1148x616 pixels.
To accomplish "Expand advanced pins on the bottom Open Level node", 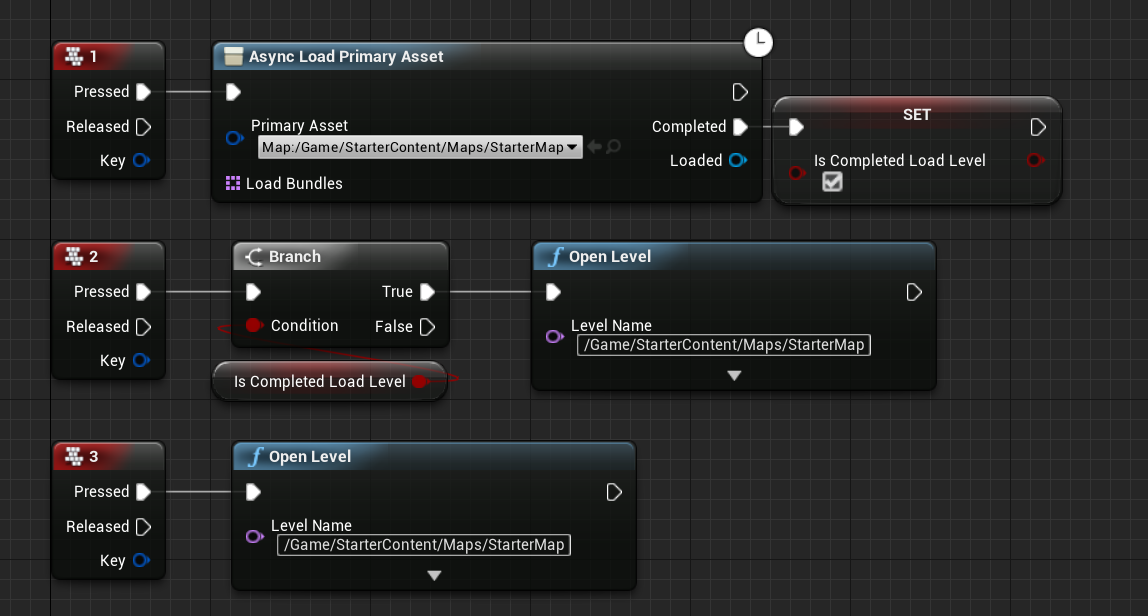I will [434, 575].
